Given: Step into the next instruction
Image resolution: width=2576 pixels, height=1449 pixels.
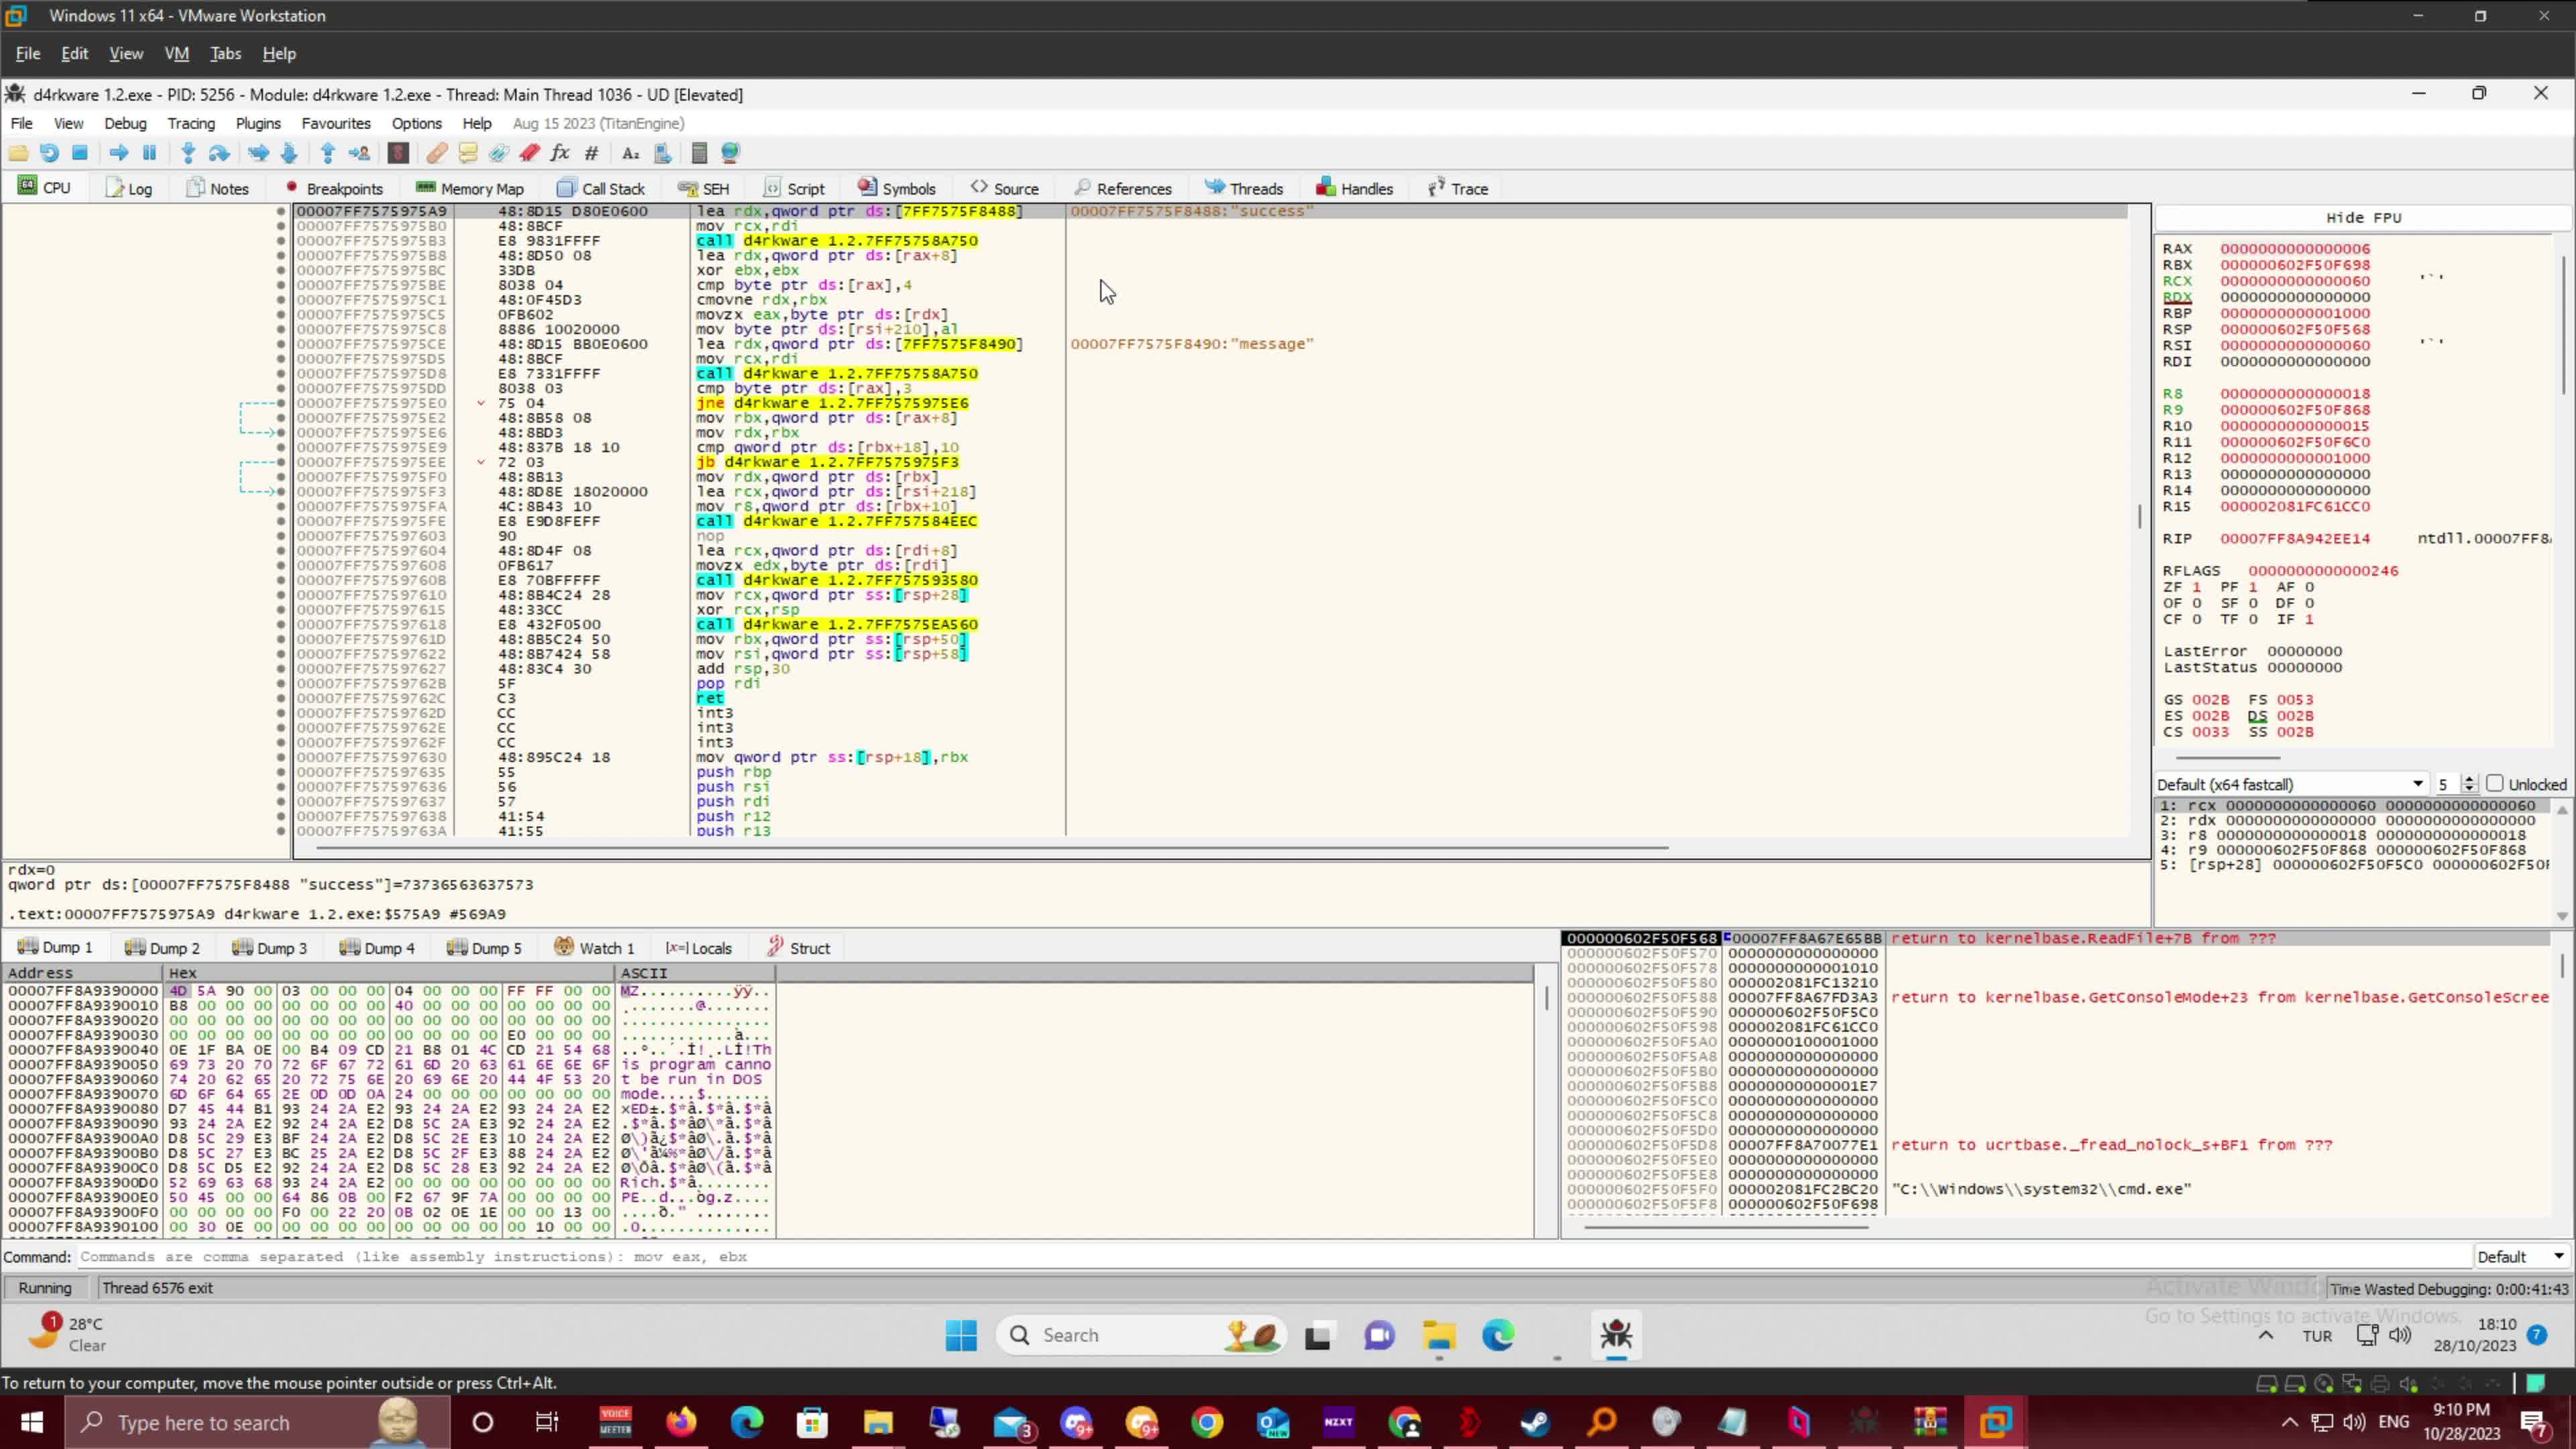Looking at the screenshot, I should click(x=188, y=152).
